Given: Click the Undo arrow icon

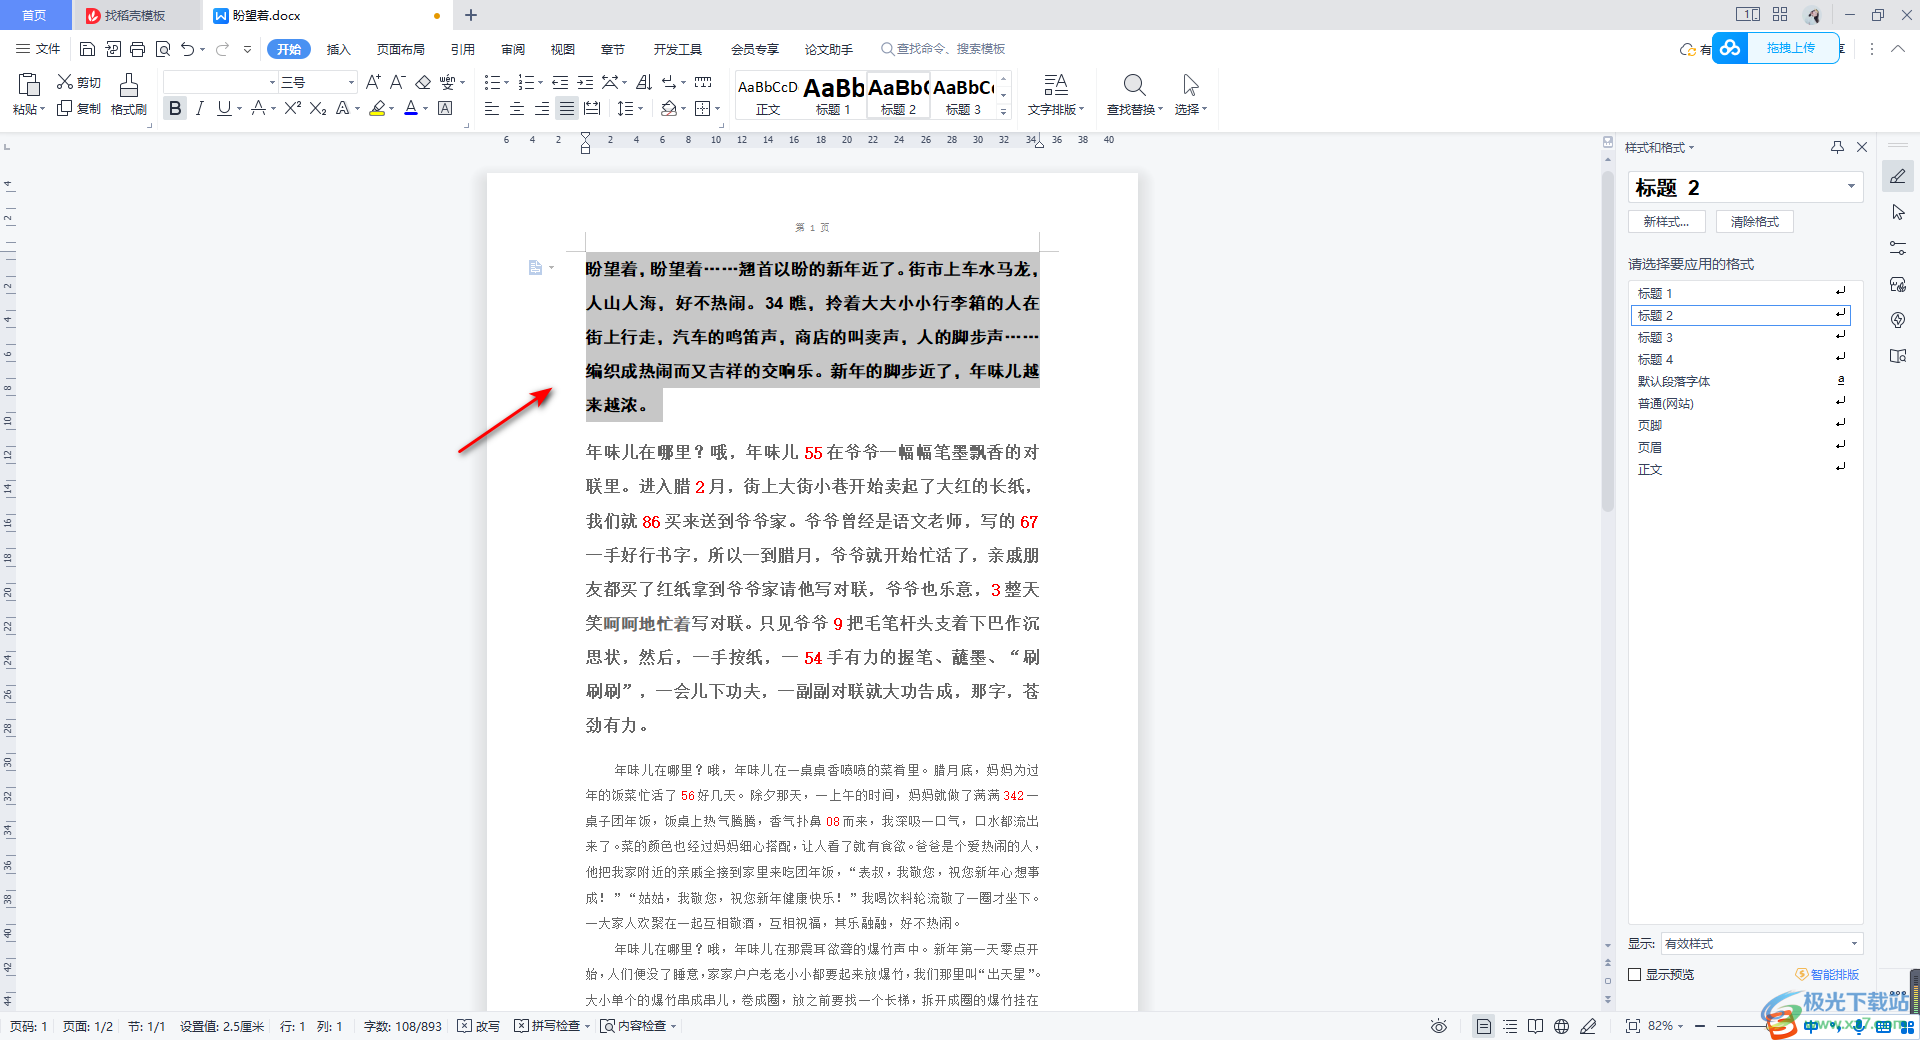Looking at the screenshot, I should tap(187, 49).
